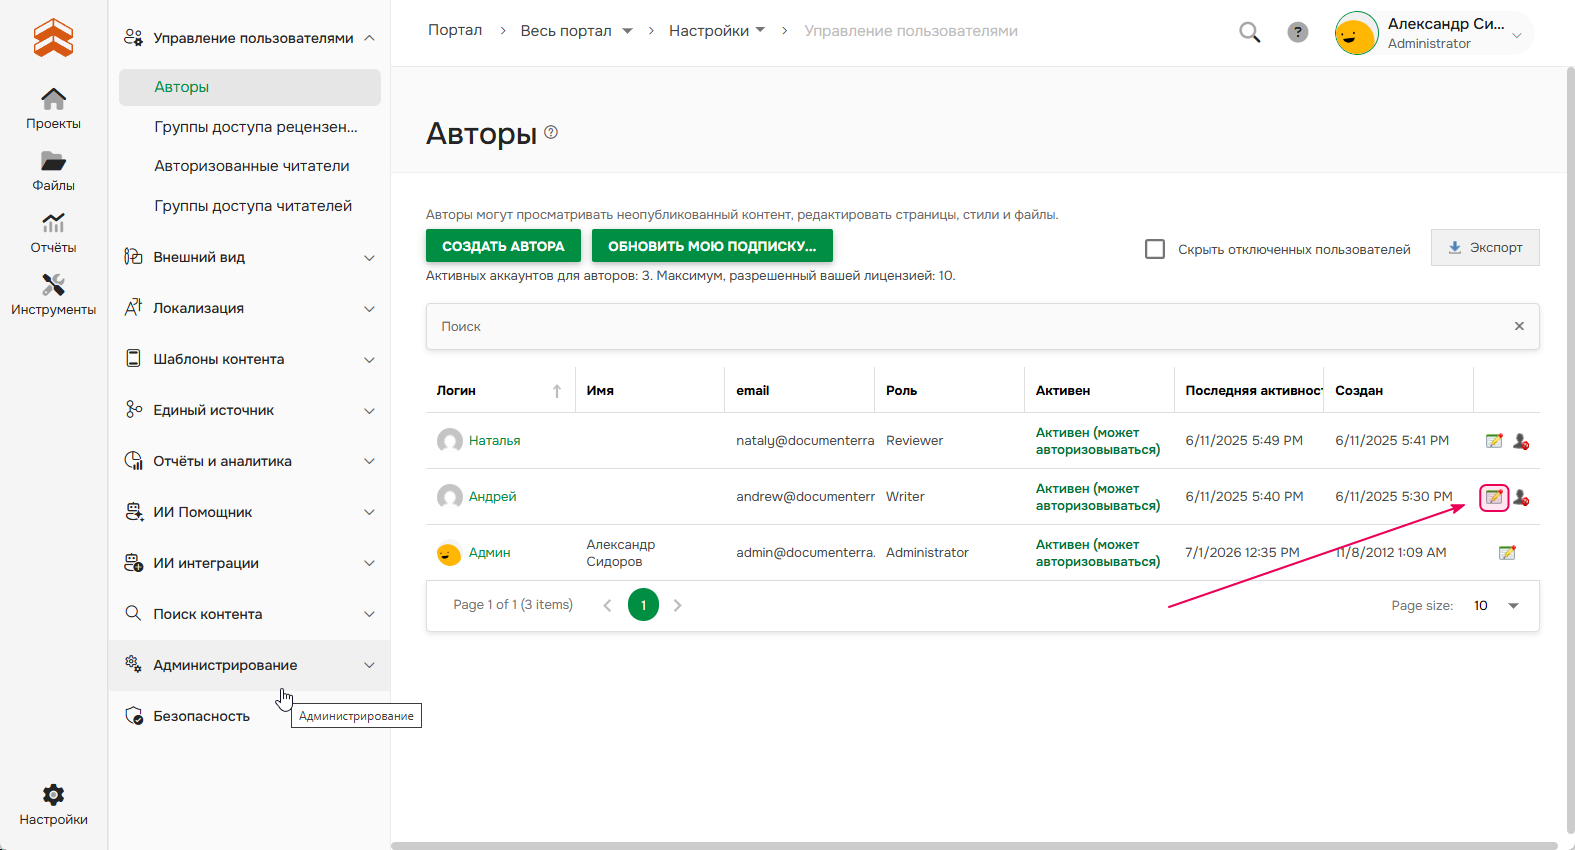Viewport: 1575px width, 850px height.
Task: Expand Локализация section
Action: pos(369,308)
